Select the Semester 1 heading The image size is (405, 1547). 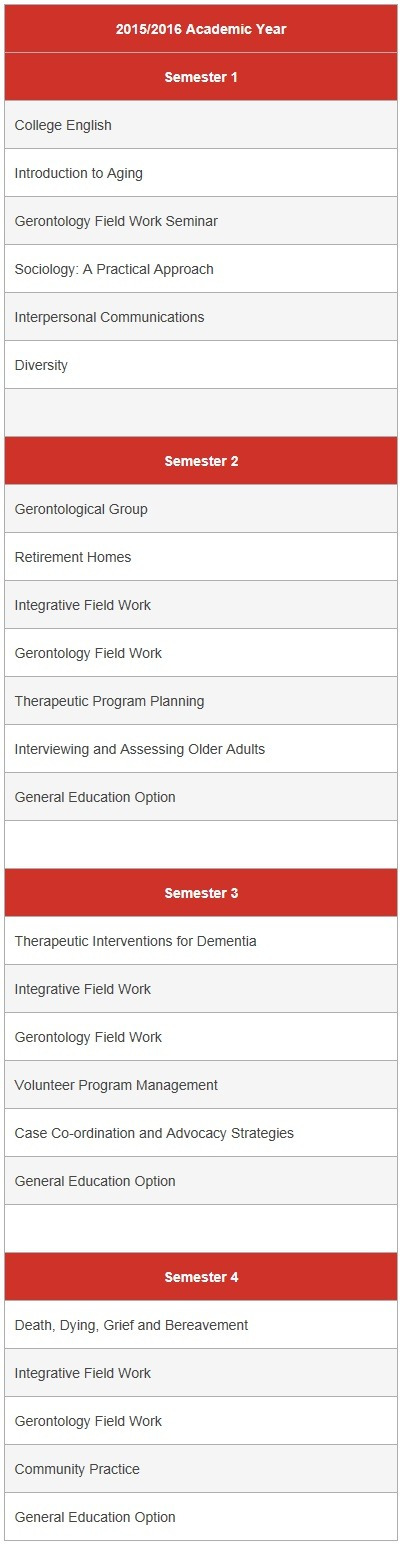point(201,77)
